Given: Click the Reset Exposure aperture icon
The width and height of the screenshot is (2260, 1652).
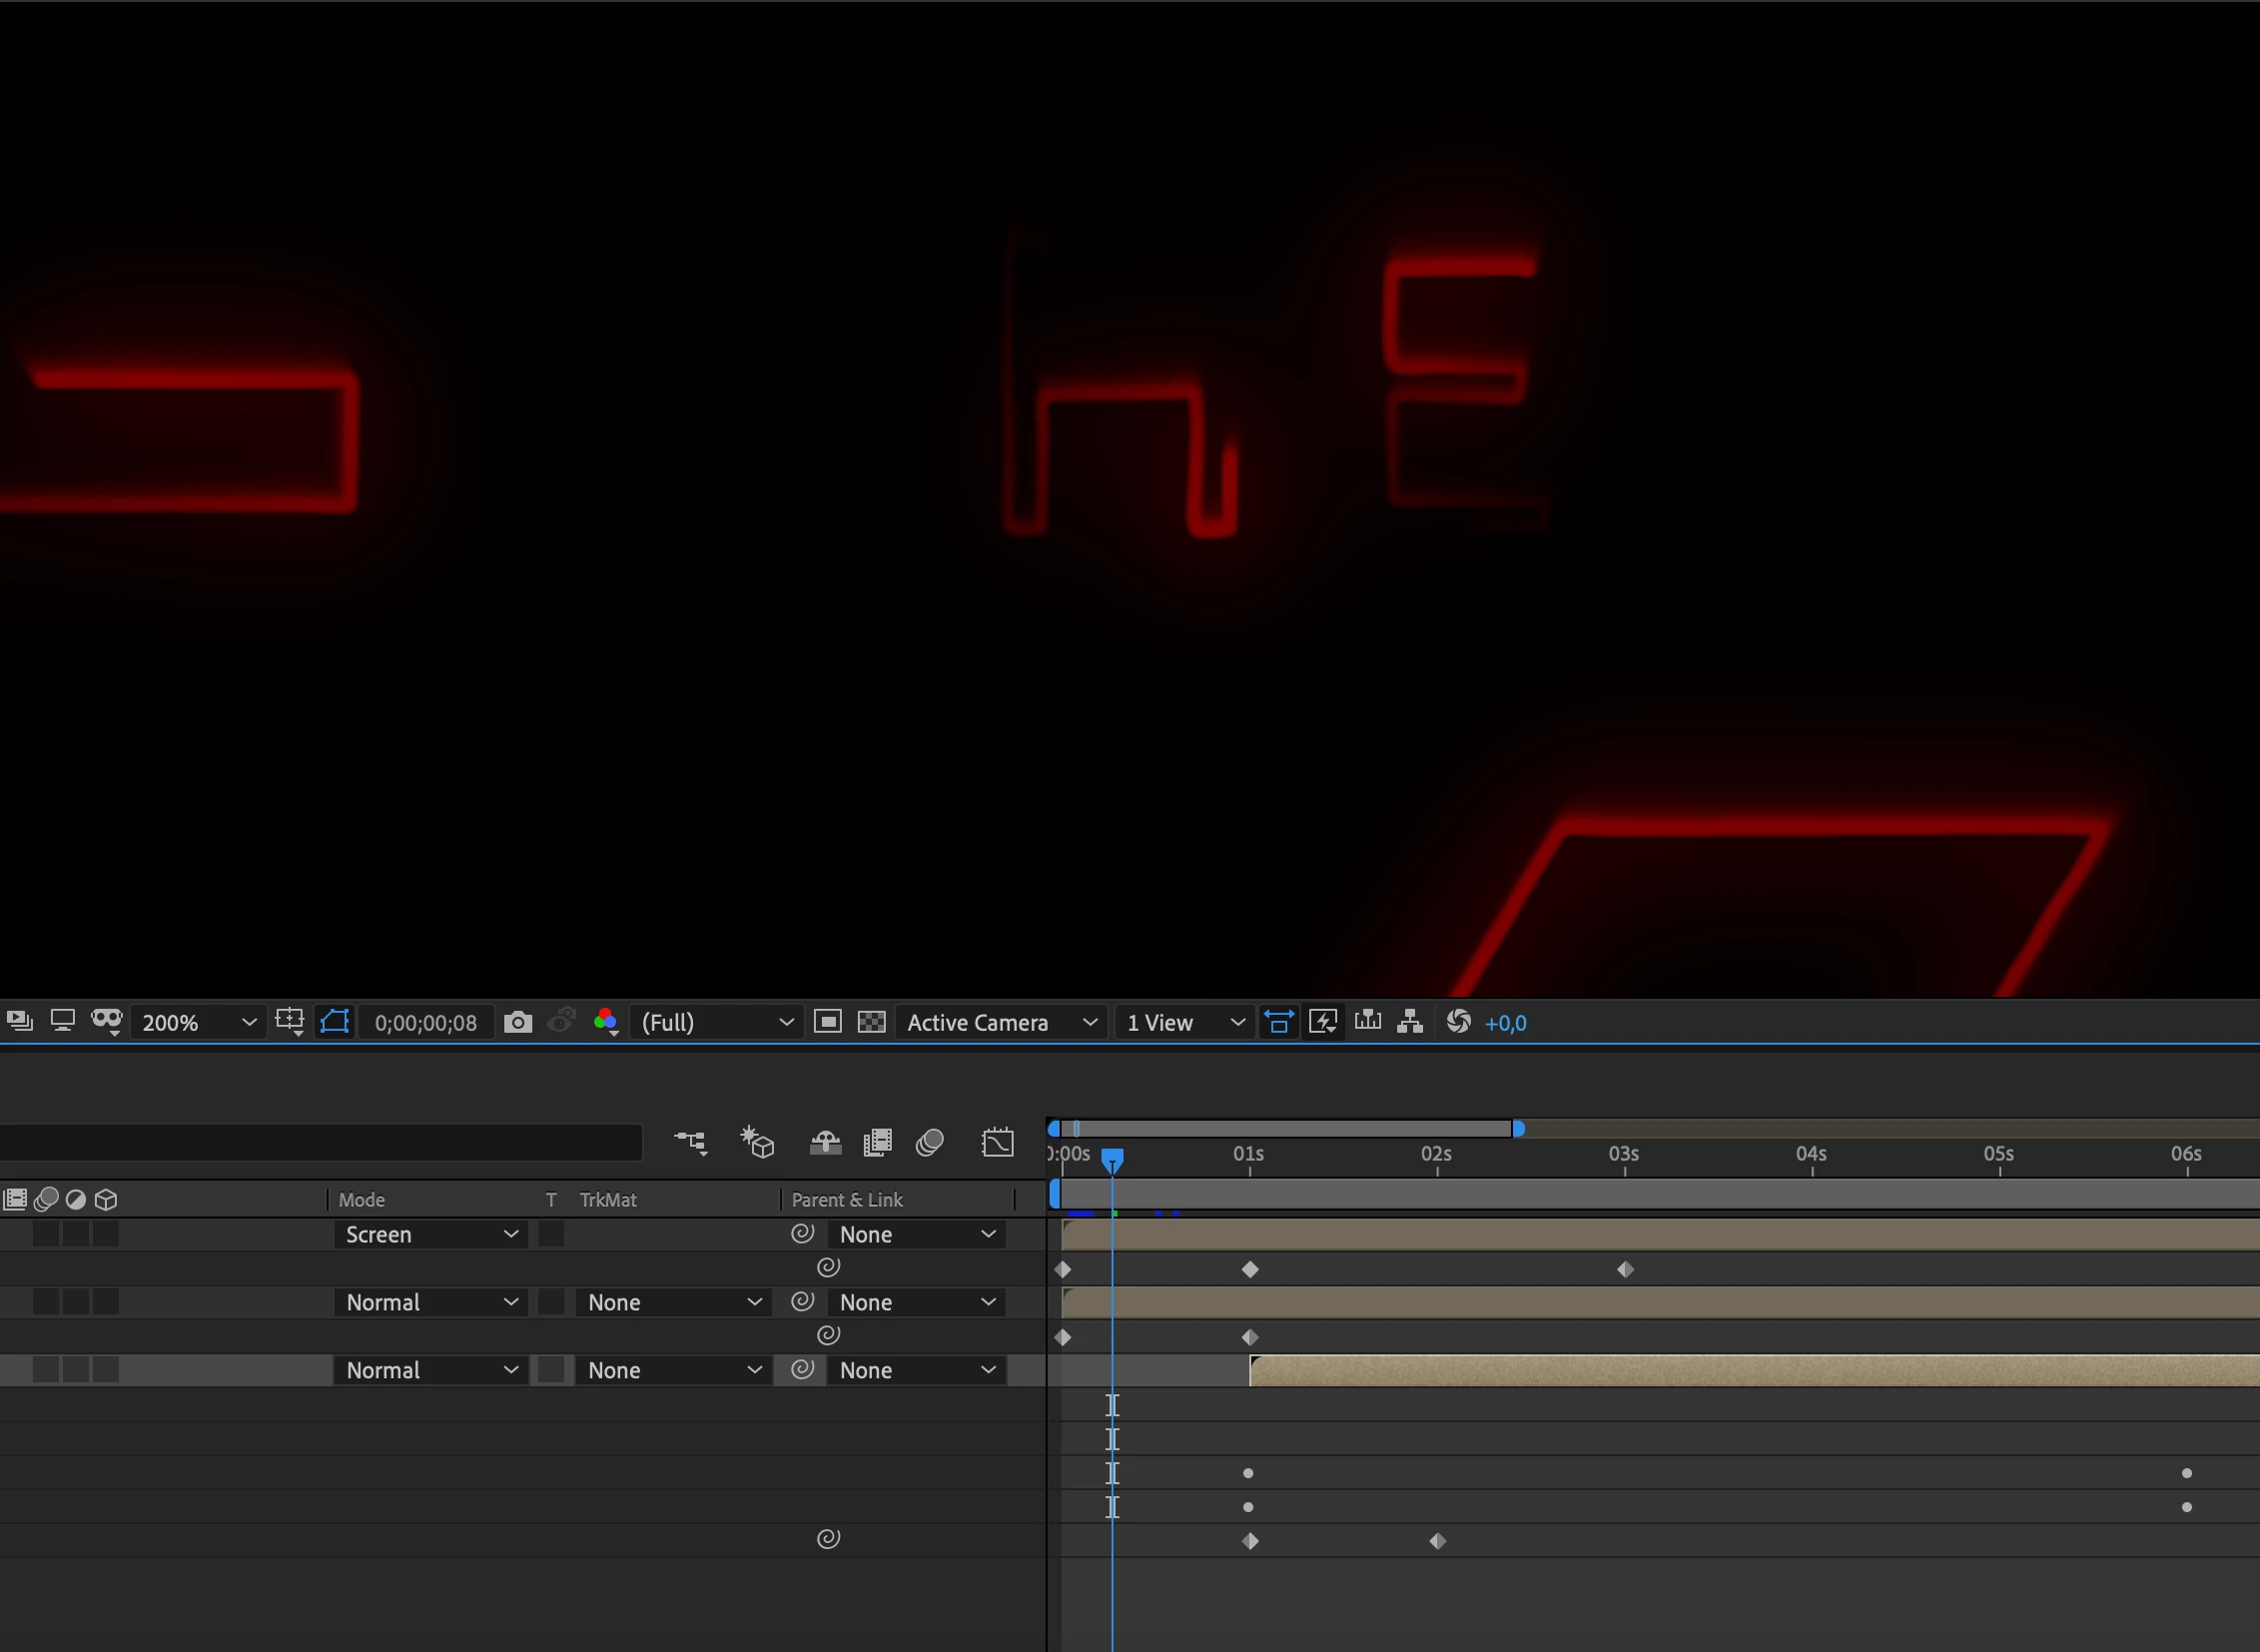Looking at the screenshot, I should 1457,1022.
